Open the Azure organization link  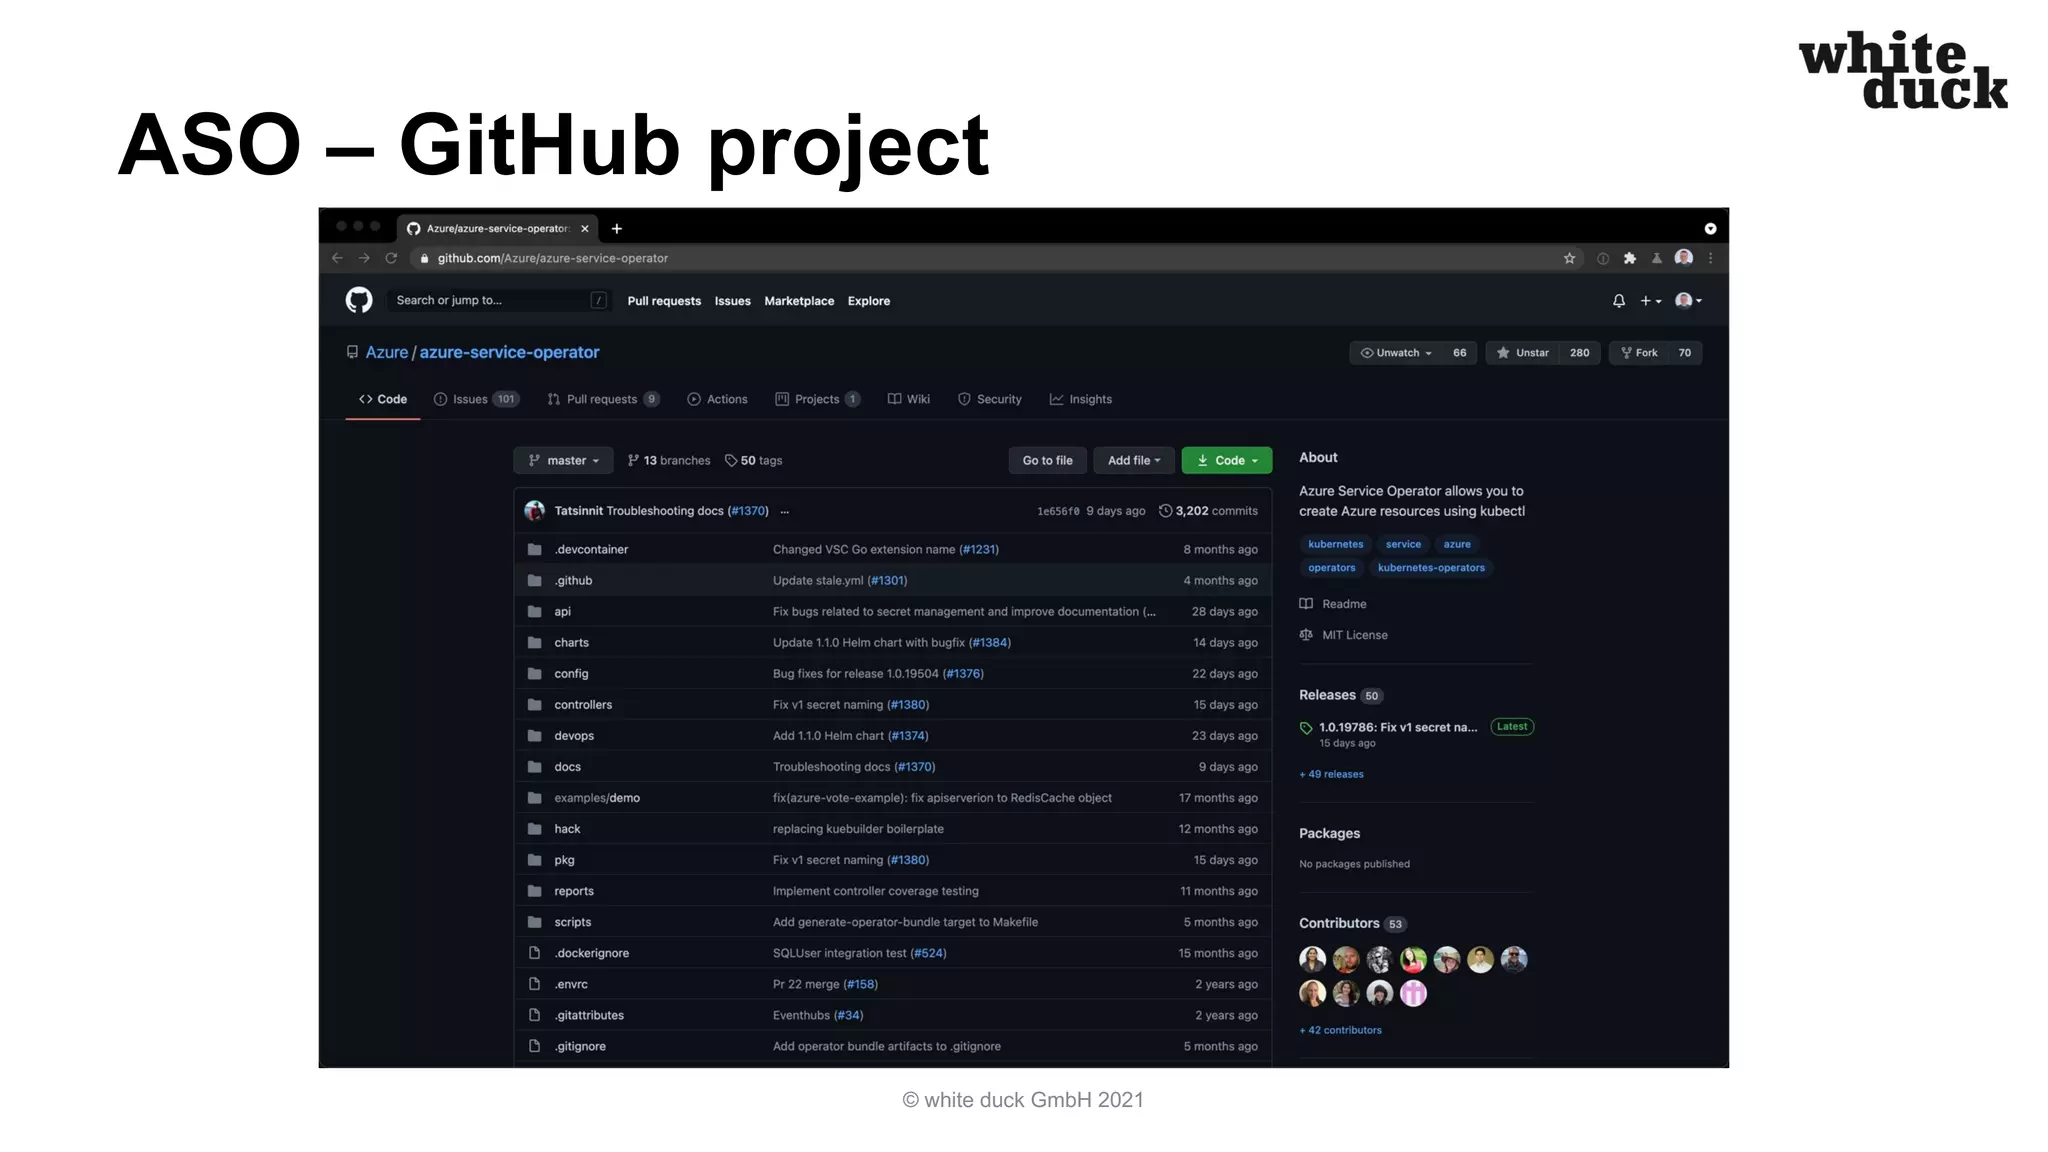click(387, 352)
